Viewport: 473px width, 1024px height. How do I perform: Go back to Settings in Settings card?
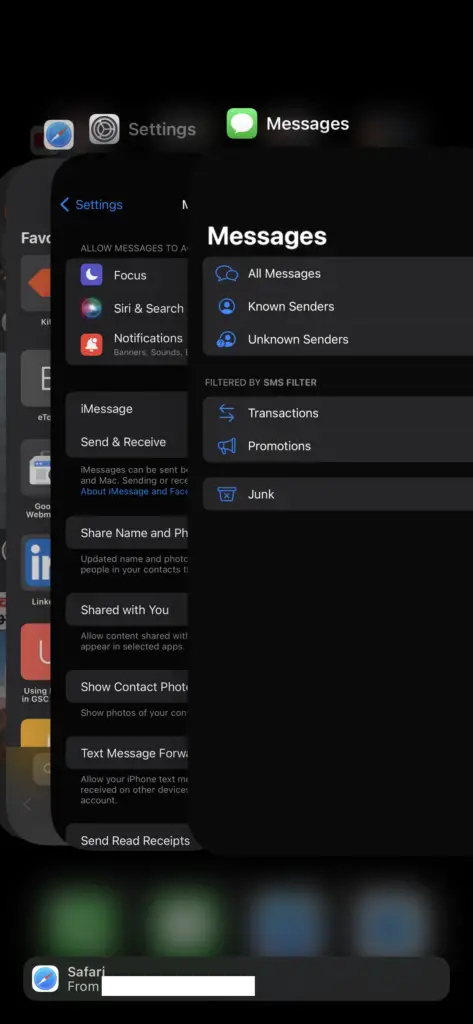[91, 204]
